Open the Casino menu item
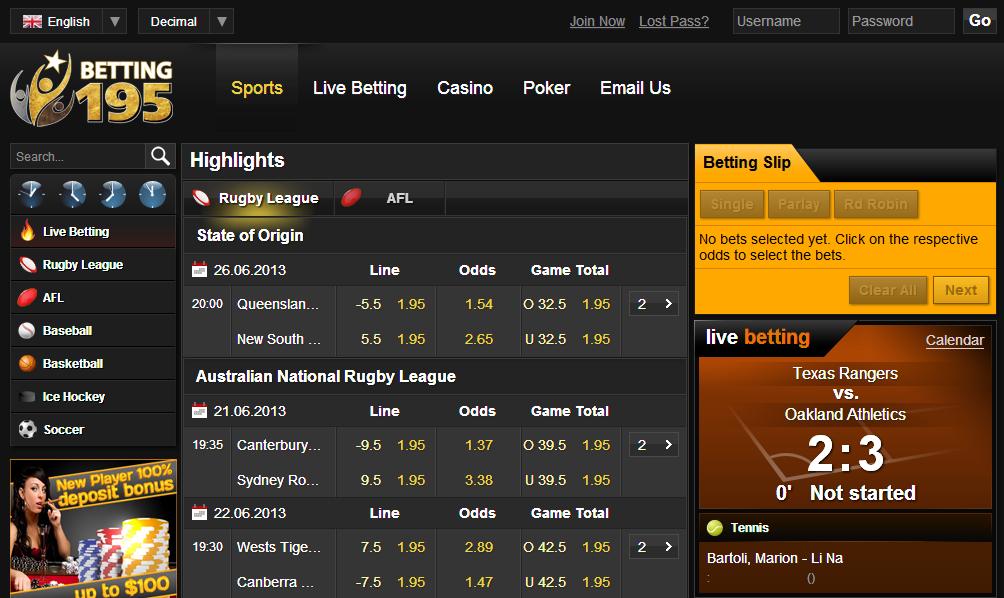 tap(465, 88)
